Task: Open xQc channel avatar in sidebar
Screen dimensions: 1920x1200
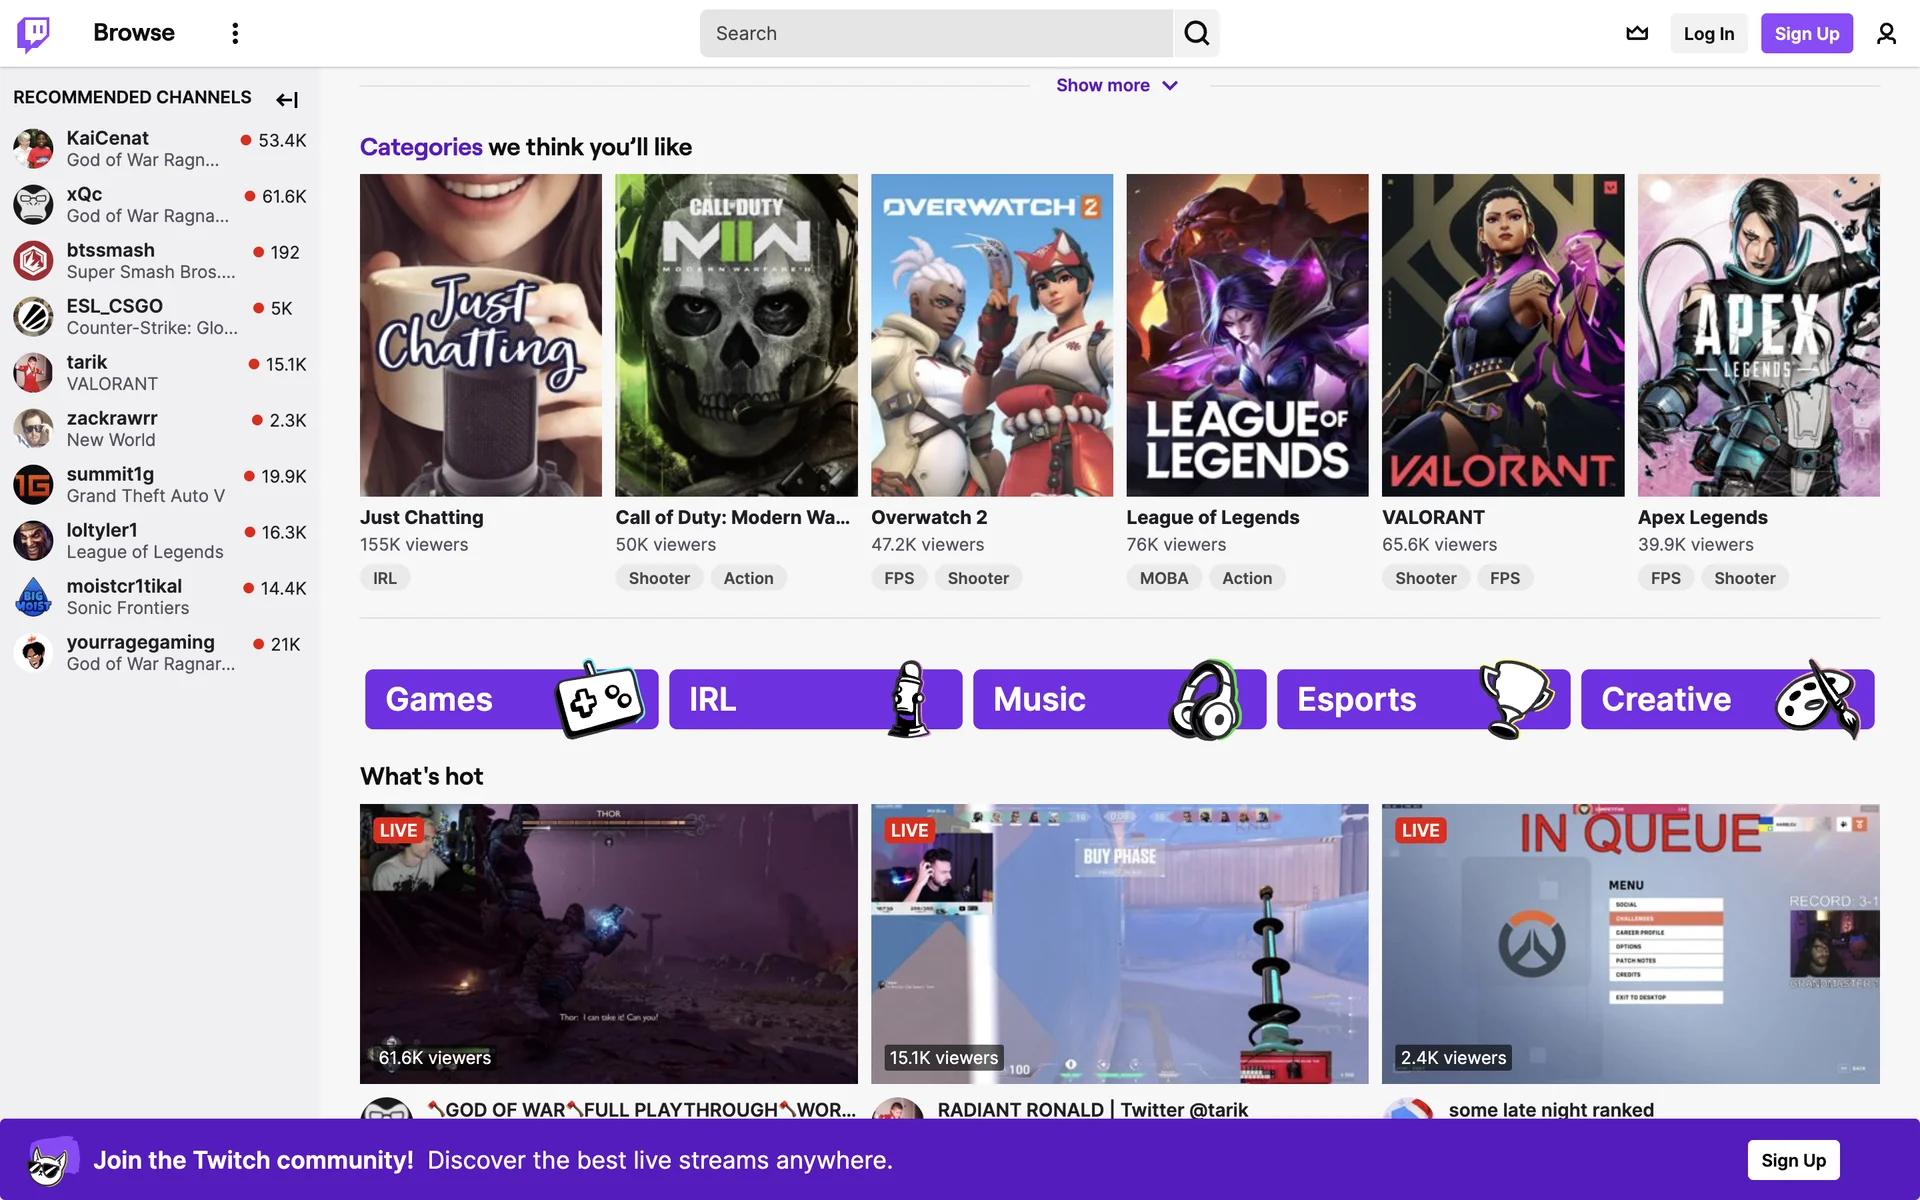Action: click(x=33, y=204)
